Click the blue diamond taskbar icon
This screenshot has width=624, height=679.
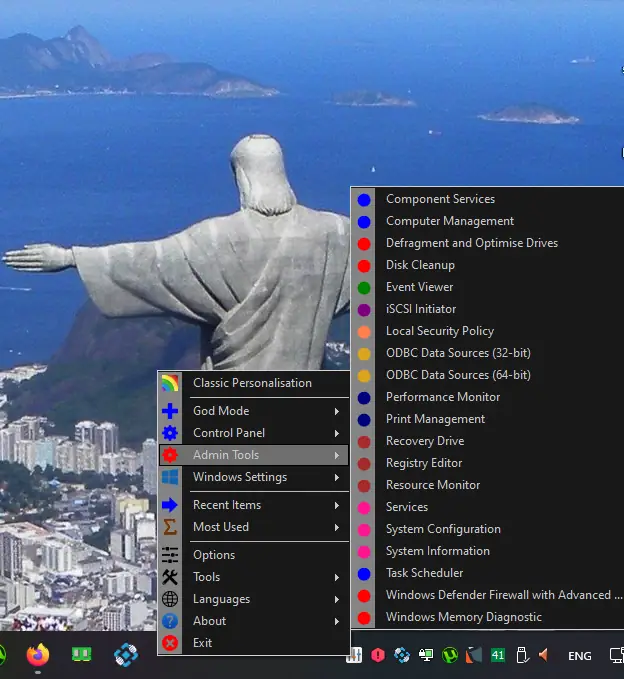[x=126, y=655]
